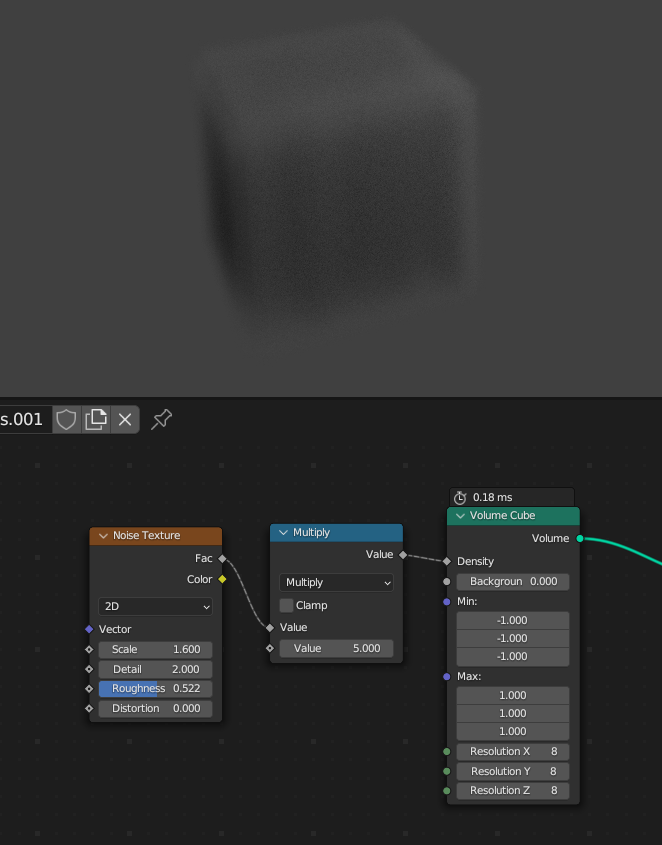Screen dimensions: 662x845
Task: Unlink the node tree with X icon
Action: coord(125,419)
